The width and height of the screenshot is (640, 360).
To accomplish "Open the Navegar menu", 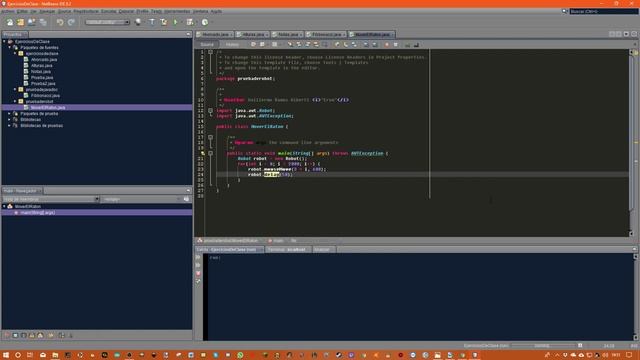I will coord(47,11).
